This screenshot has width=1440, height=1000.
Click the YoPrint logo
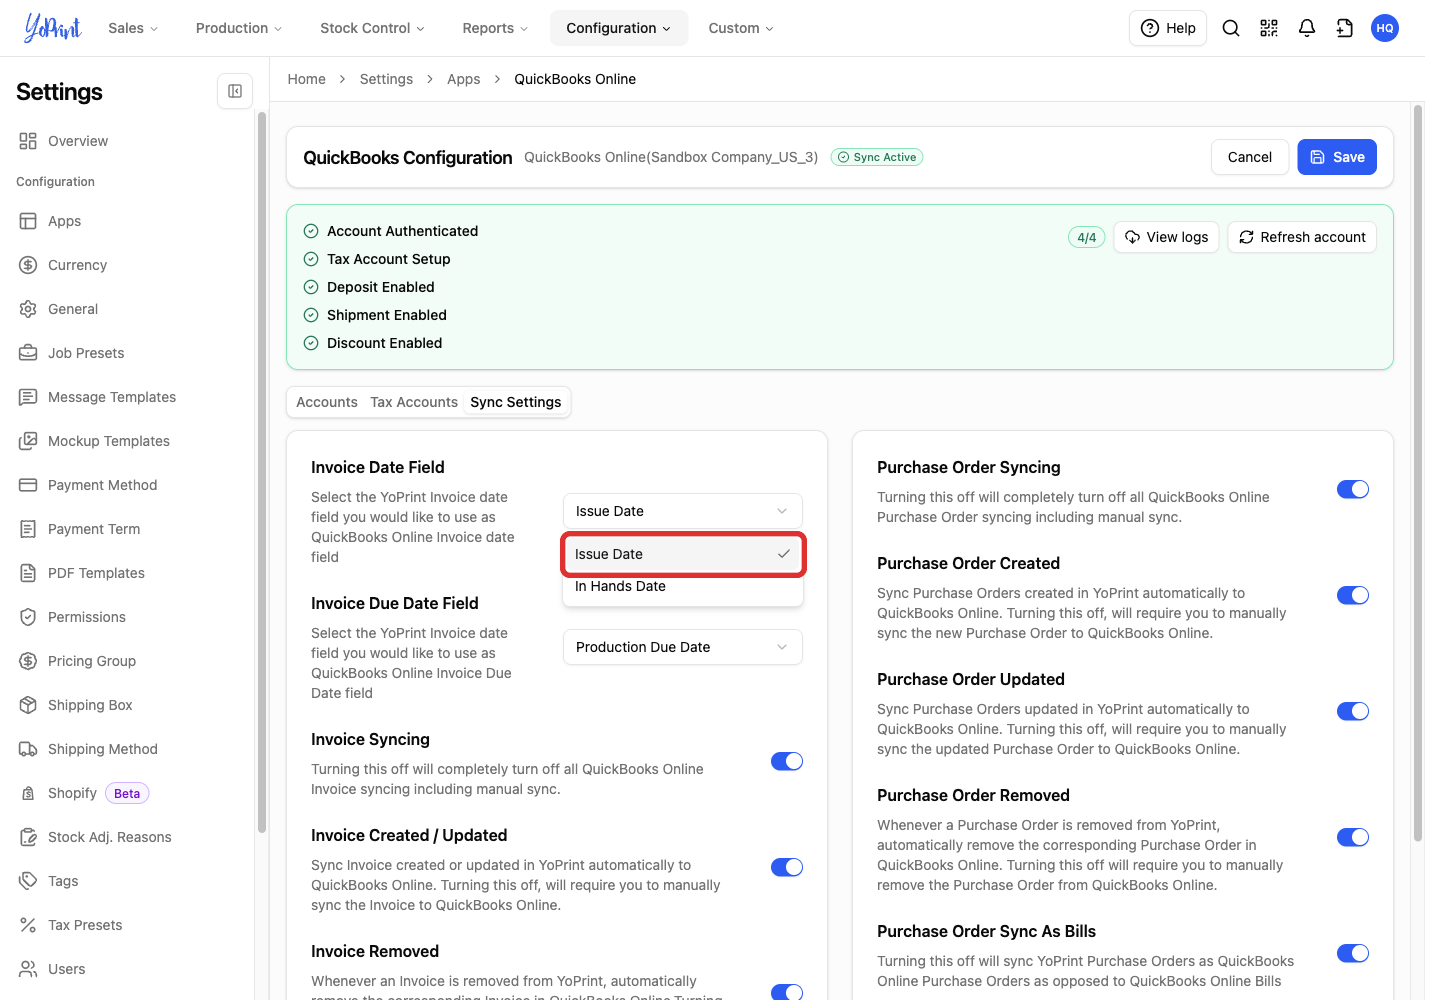tap(53, 28)
